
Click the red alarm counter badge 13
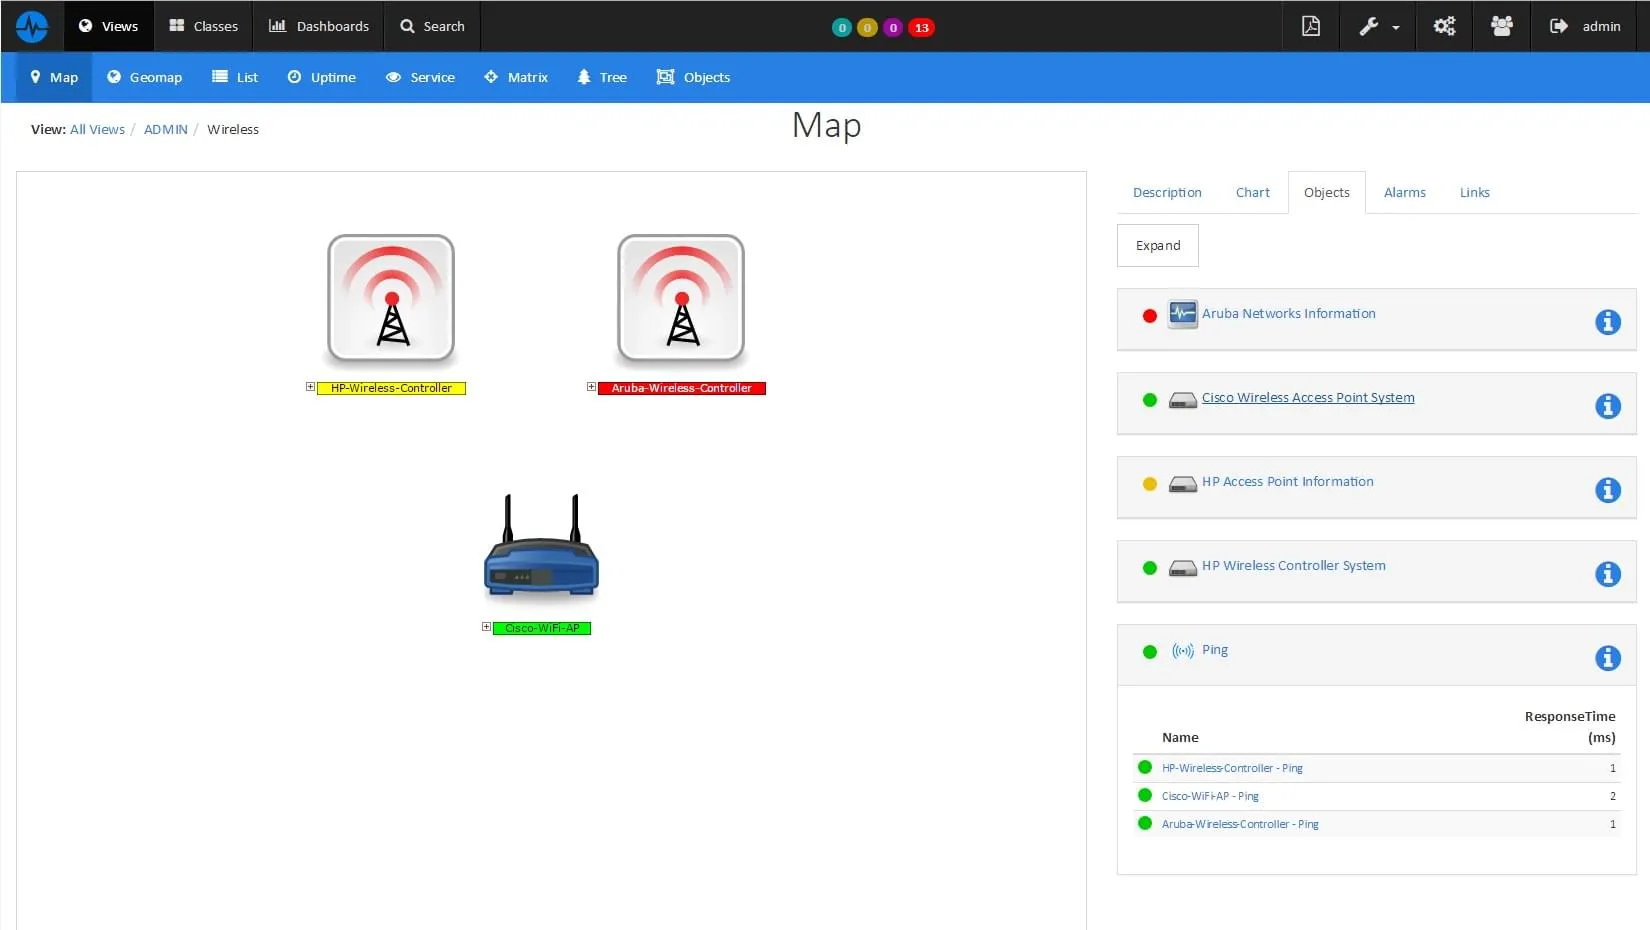(918, 27)
